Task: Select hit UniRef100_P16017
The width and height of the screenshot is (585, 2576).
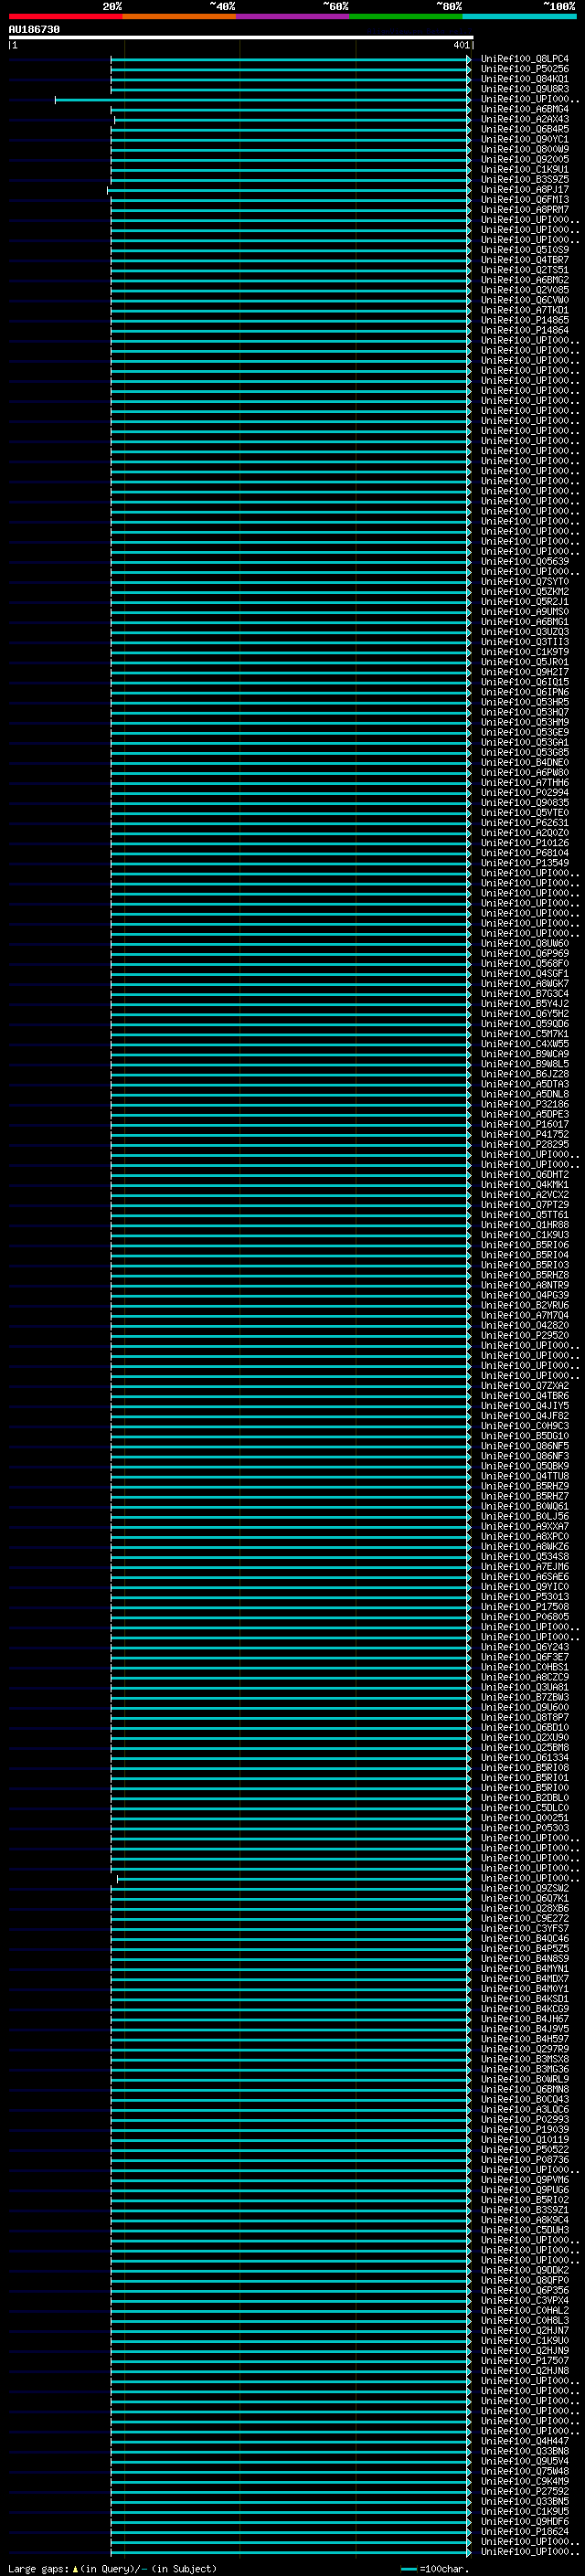Action: (525, 1124)
